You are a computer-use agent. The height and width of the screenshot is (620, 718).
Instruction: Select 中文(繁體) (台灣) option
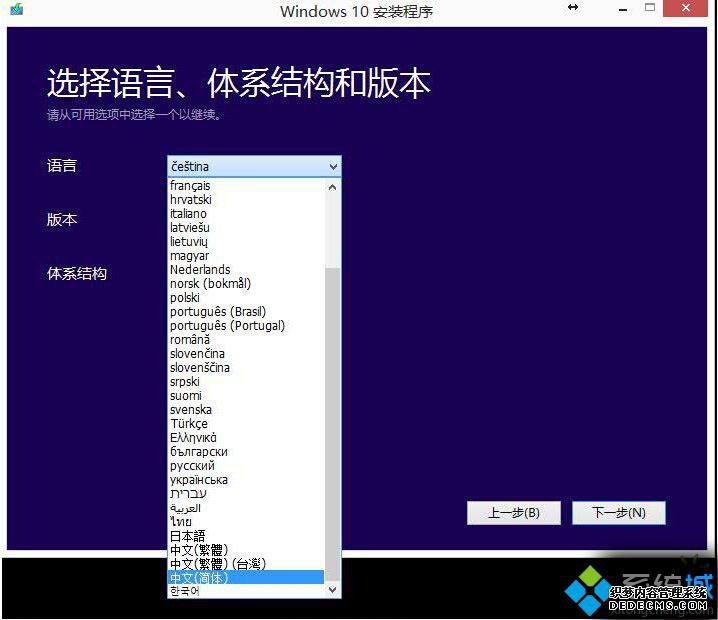pyautogui.click(x=247, y=564)
